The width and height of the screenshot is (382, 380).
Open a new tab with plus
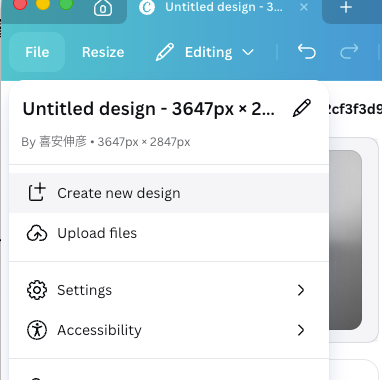tap(346, 7)
